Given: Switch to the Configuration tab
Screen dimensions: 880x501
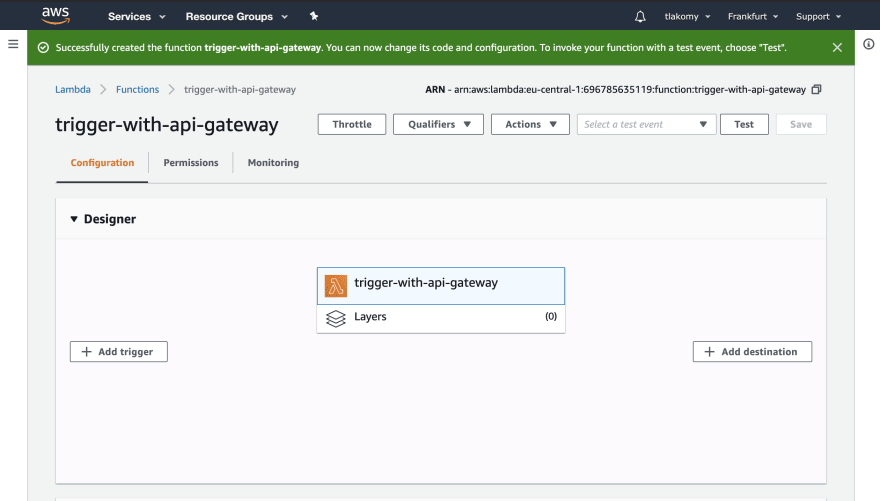Looking at the screenshot, I should (102, 163).
